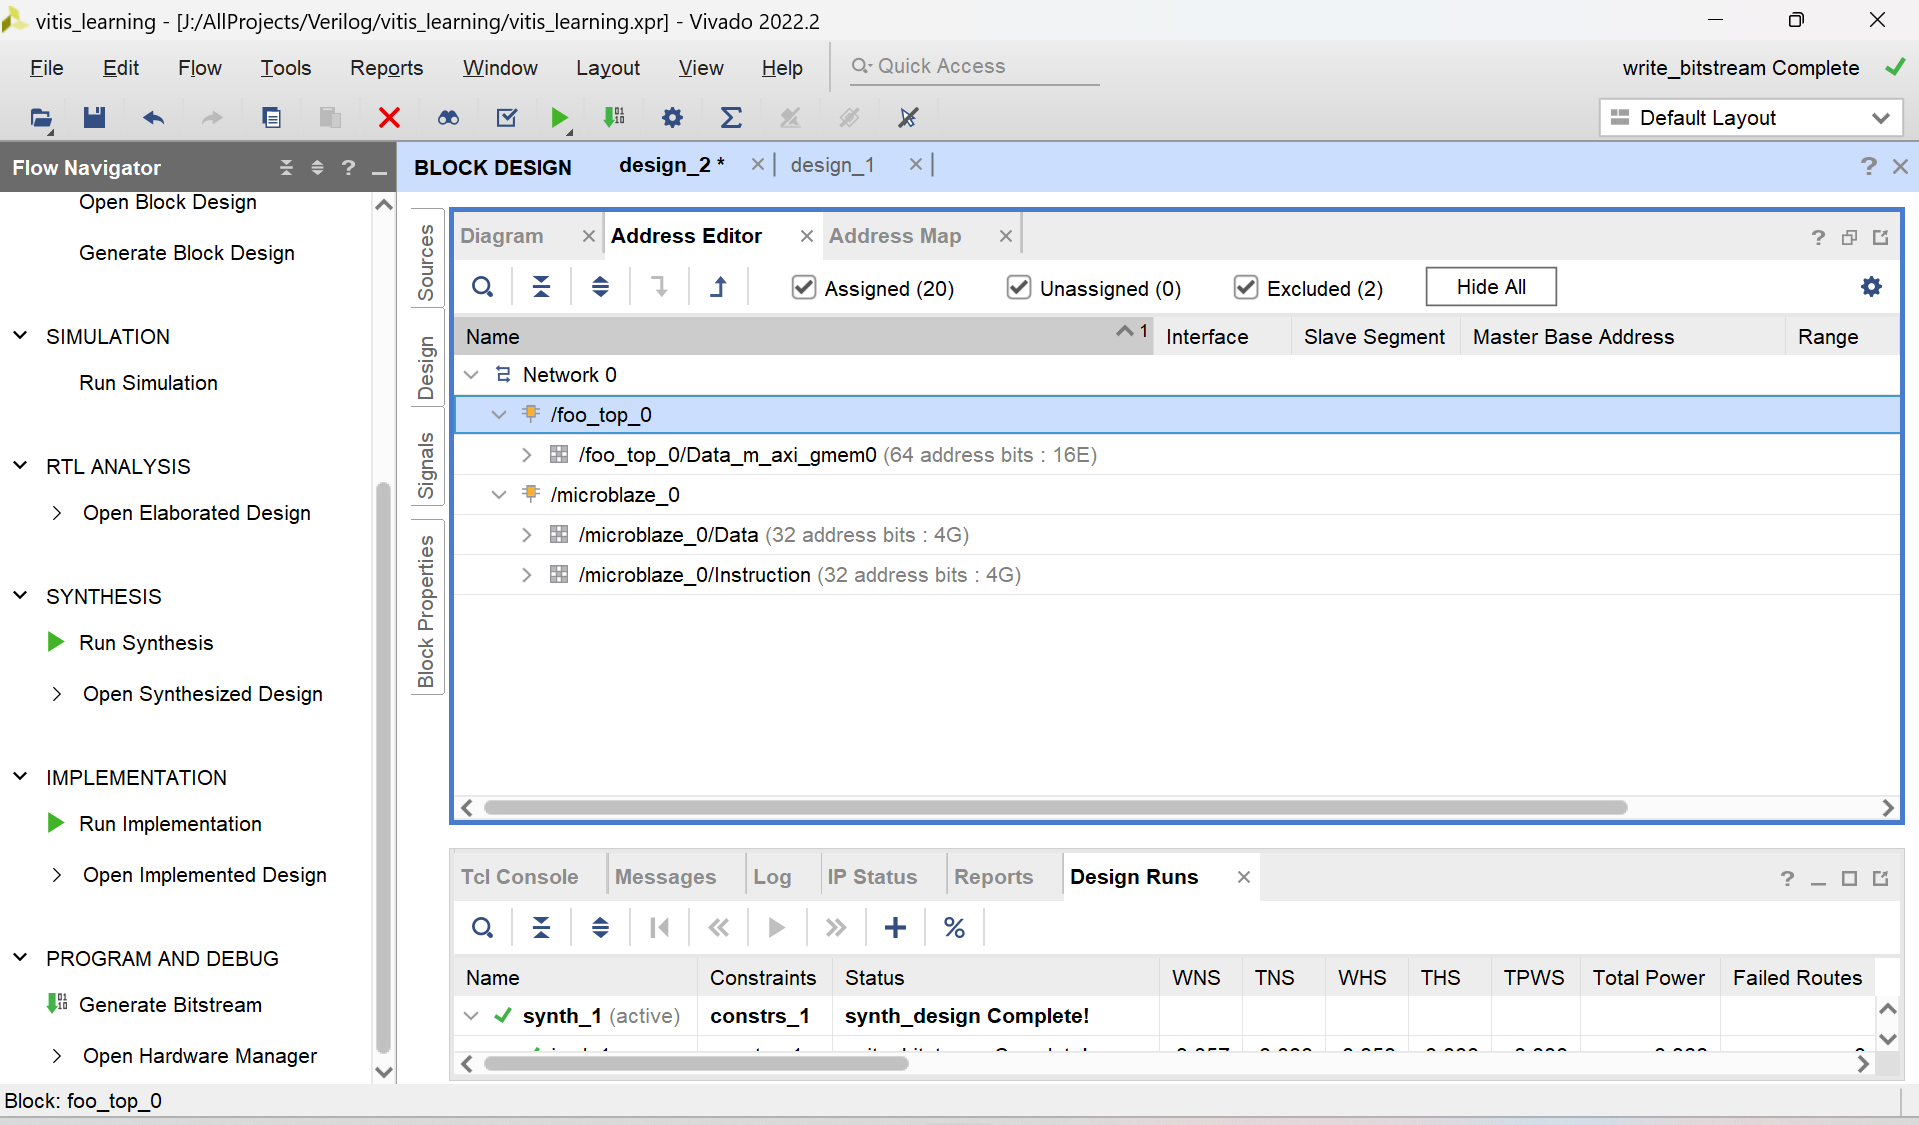This screenshot has height=1125, width=1919.
Task: Click the Flow Navigator vertical scrollbar
Action: (383, 768)
